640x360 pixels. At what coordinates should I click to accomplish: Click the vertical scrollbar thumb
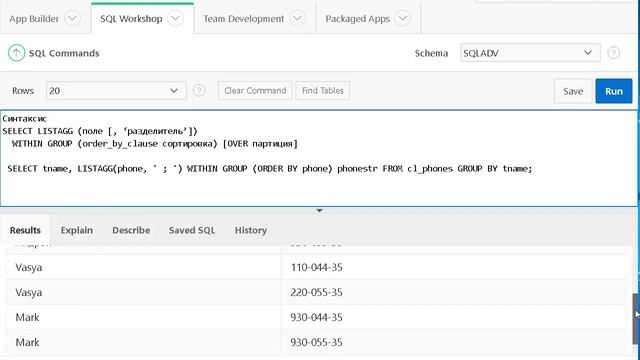coord(636,319)
